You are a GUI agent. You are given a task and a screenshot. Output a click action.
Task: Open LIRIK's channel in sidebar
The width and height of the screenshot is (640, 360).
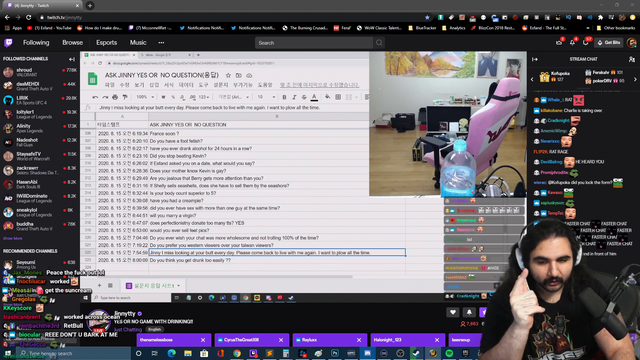click(40, 100)
